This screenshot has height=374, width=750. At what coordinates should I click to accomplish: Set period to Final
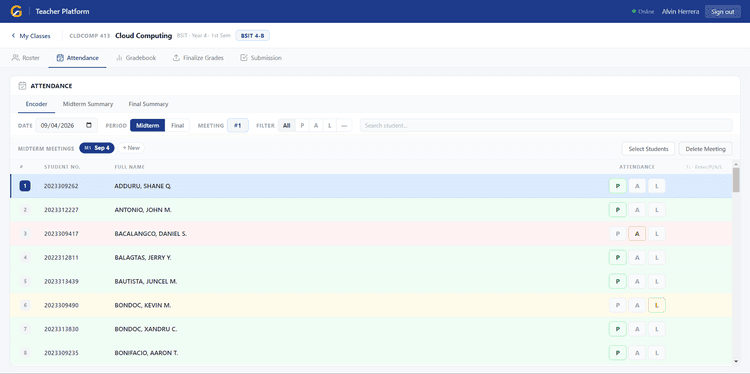[177, 126]
